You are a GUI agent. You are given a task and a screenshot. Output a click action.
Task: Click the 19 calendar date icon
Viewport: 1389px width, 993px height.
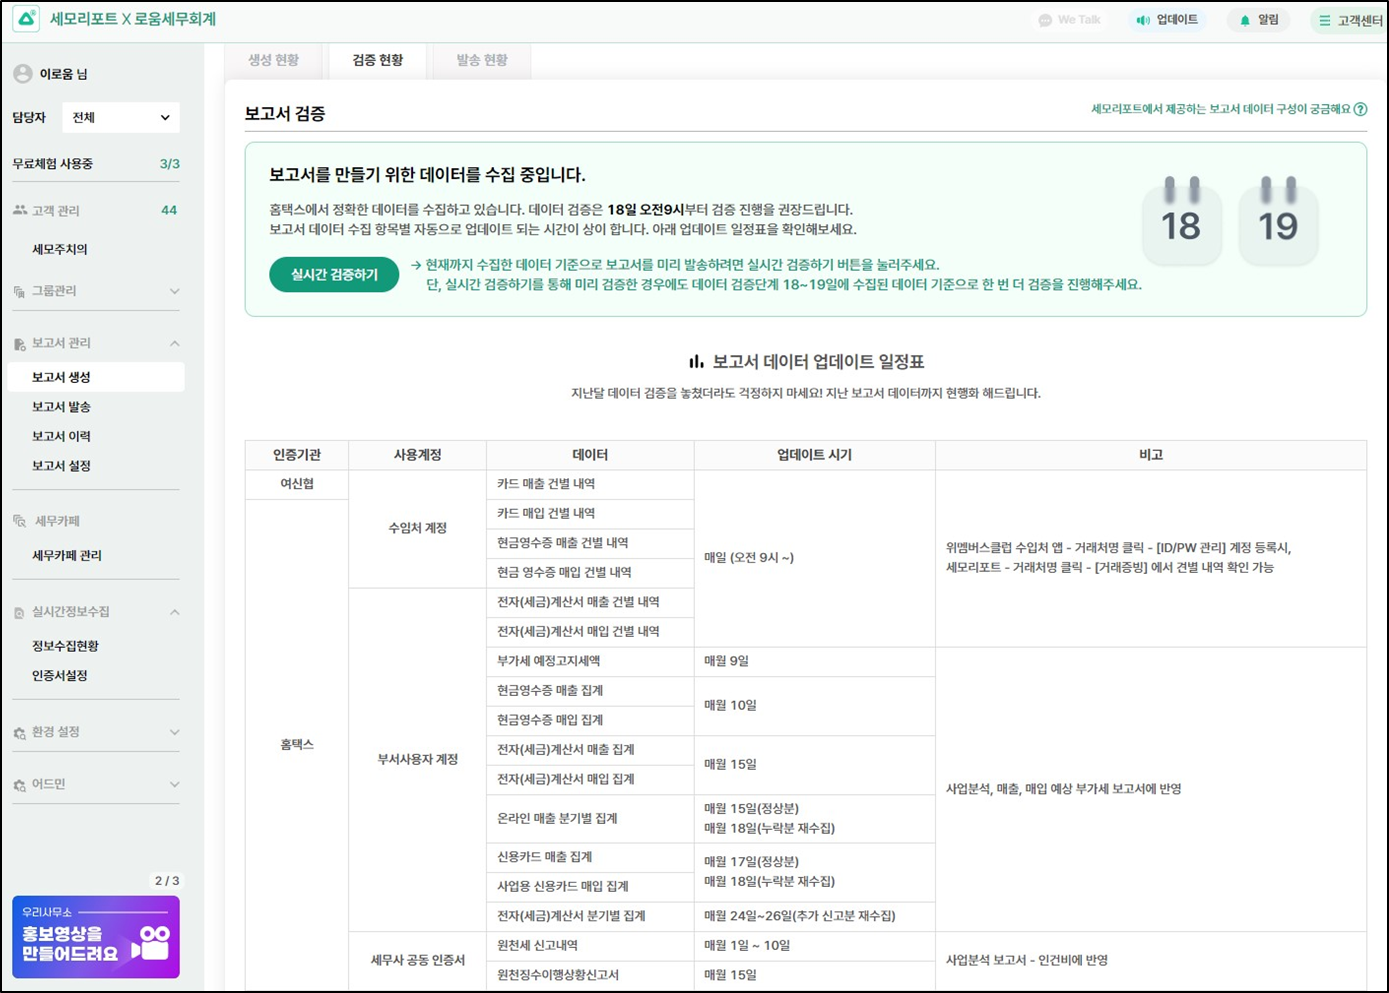pos(1278,221)
